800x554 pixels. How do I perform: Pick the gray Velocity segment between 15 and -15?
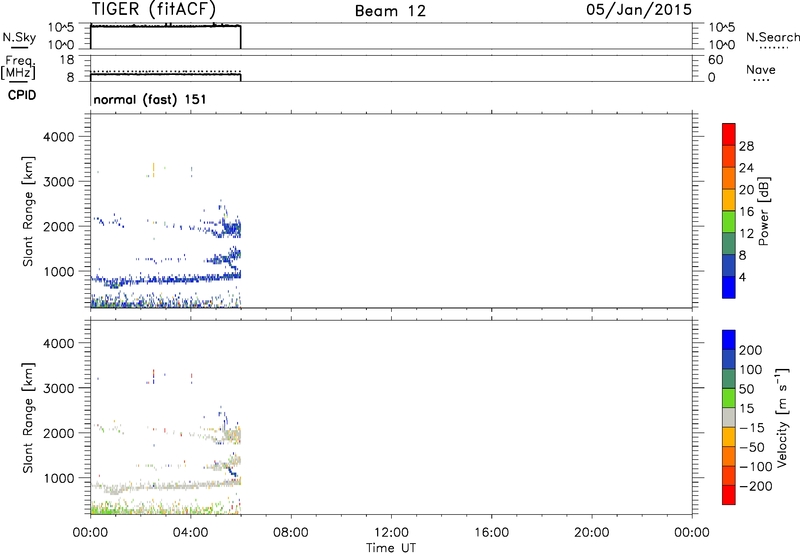click(729, 417)
